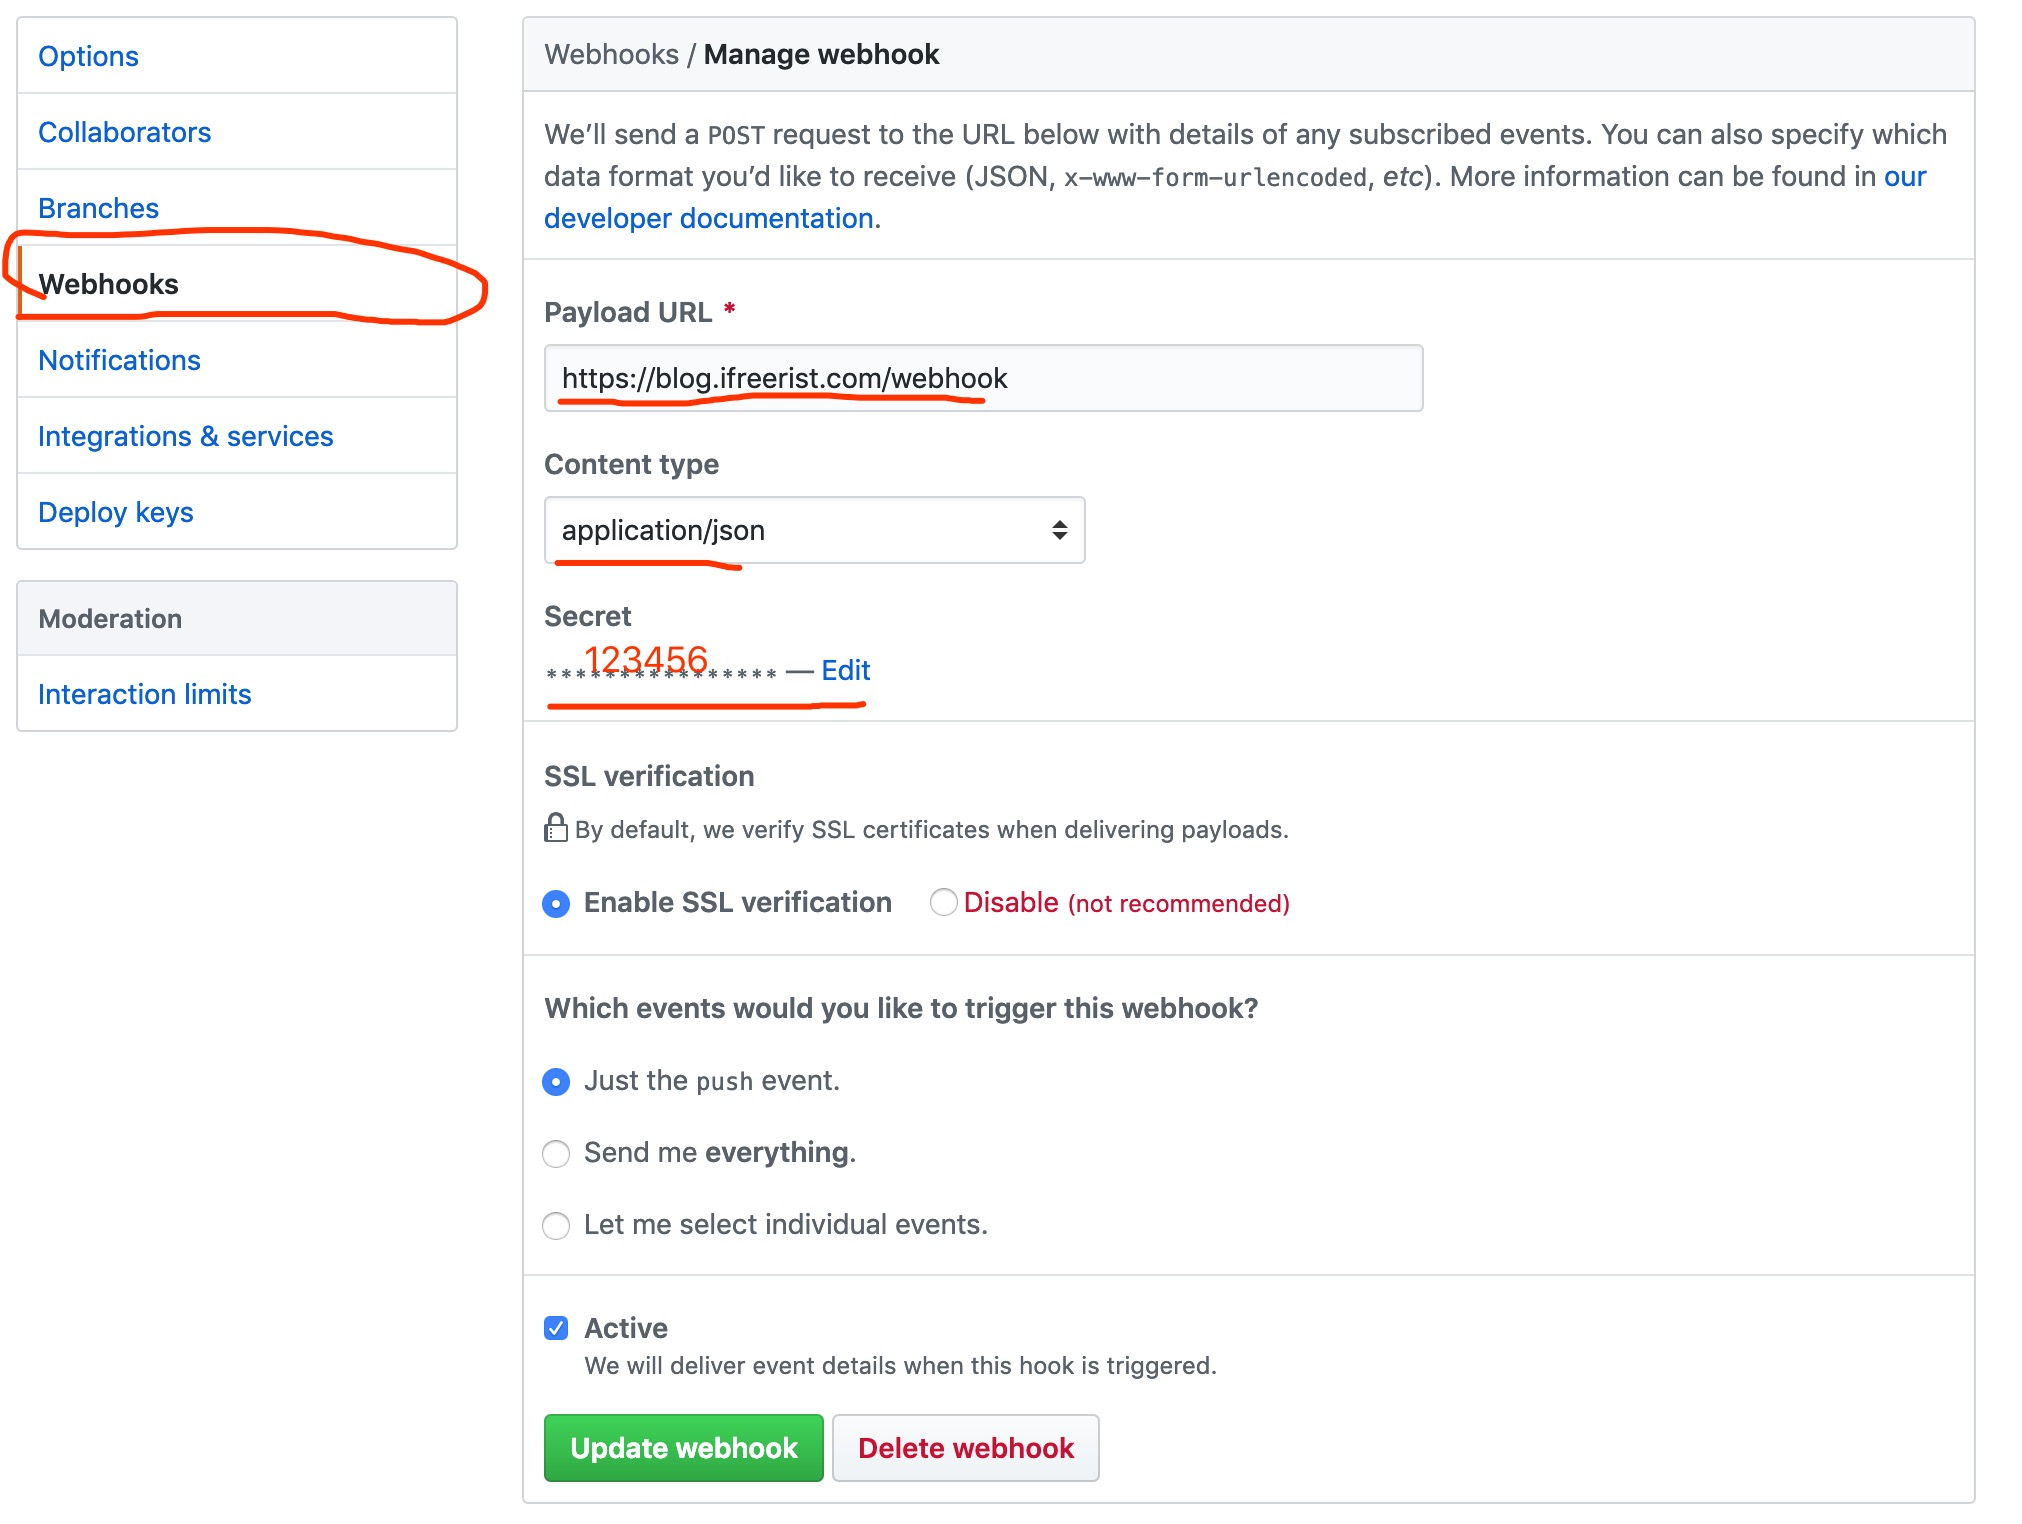Toggle the Active checkbox

coord(556,1328)
